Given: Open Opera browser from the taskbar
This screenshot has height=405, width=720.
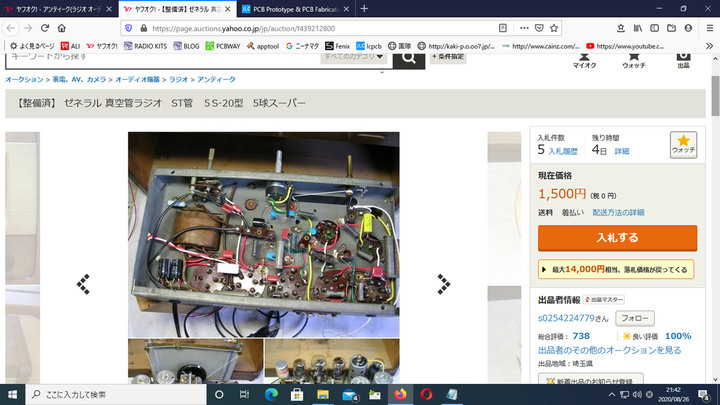Looking at the screenshot, I should (427, 394).
